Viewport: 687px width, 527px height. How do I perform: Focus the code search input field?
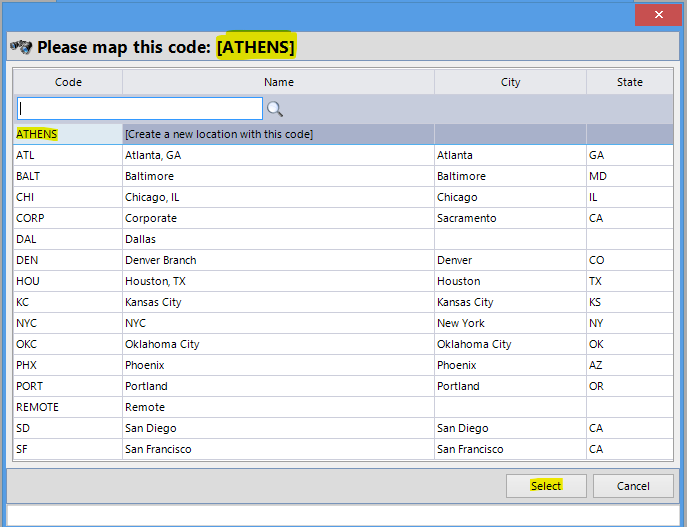pos(140,109)
